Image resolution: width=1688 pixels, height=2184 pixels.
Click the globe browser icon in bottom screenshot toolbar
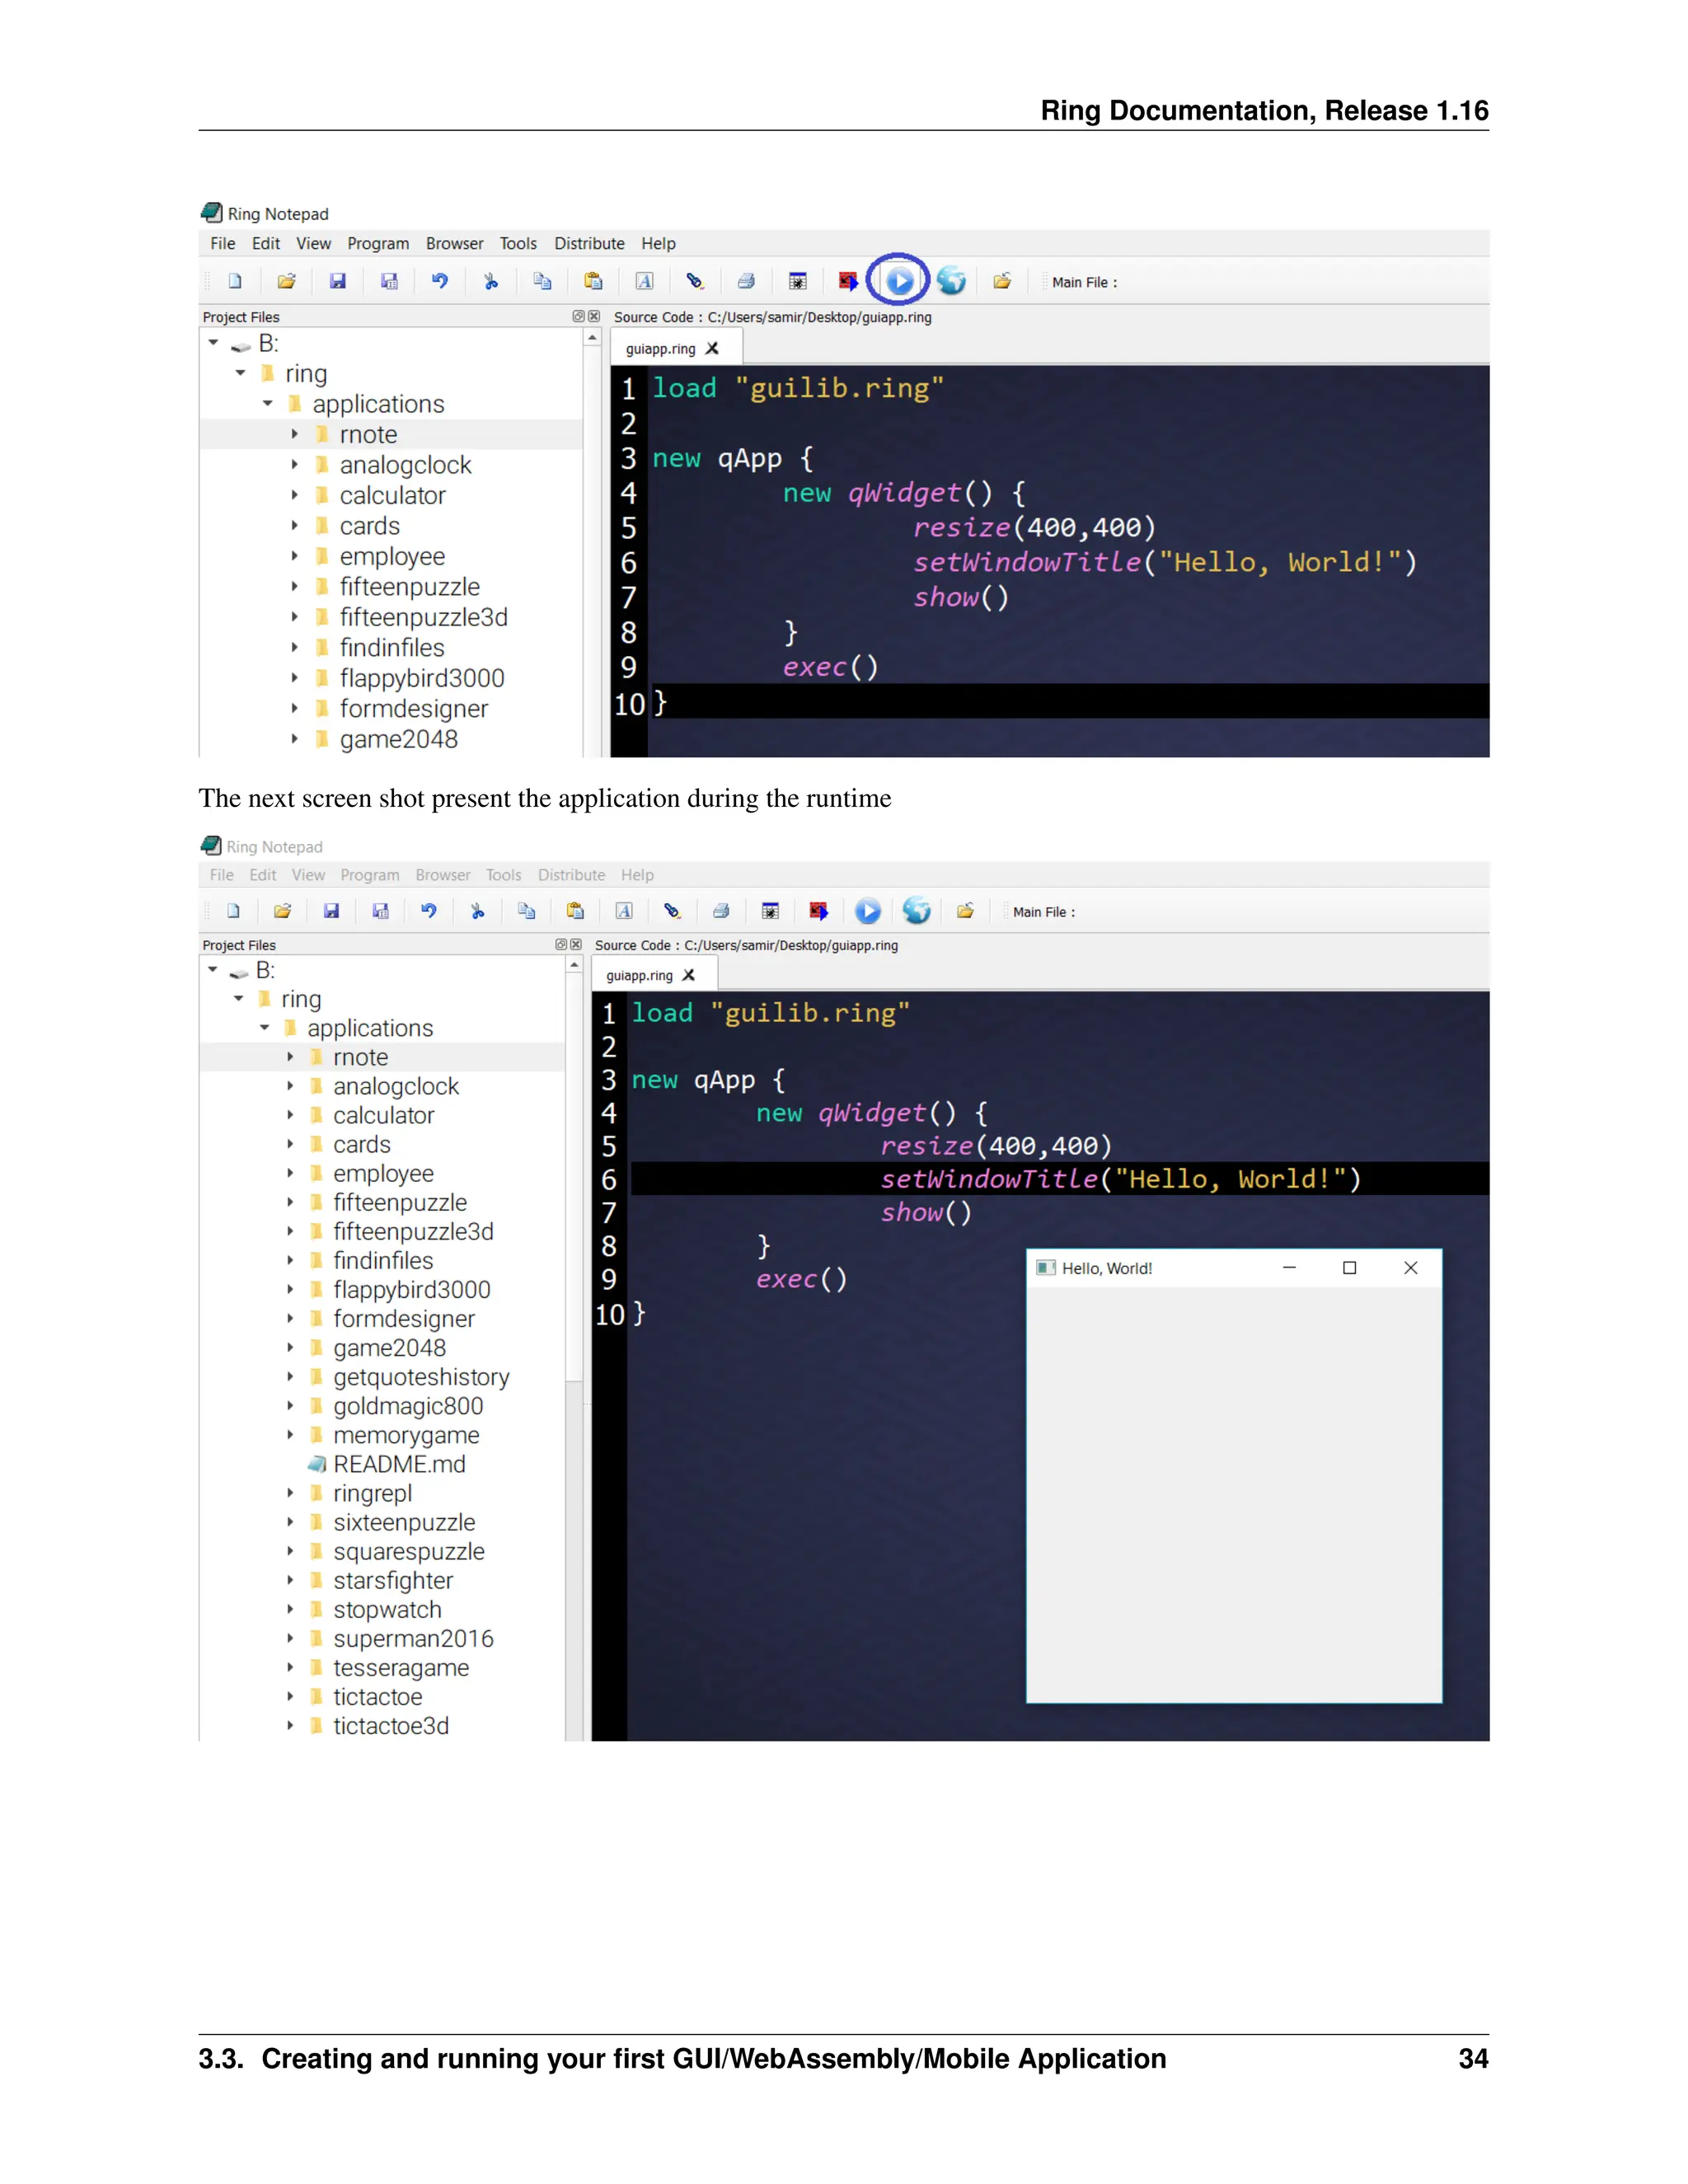[916, 910]
